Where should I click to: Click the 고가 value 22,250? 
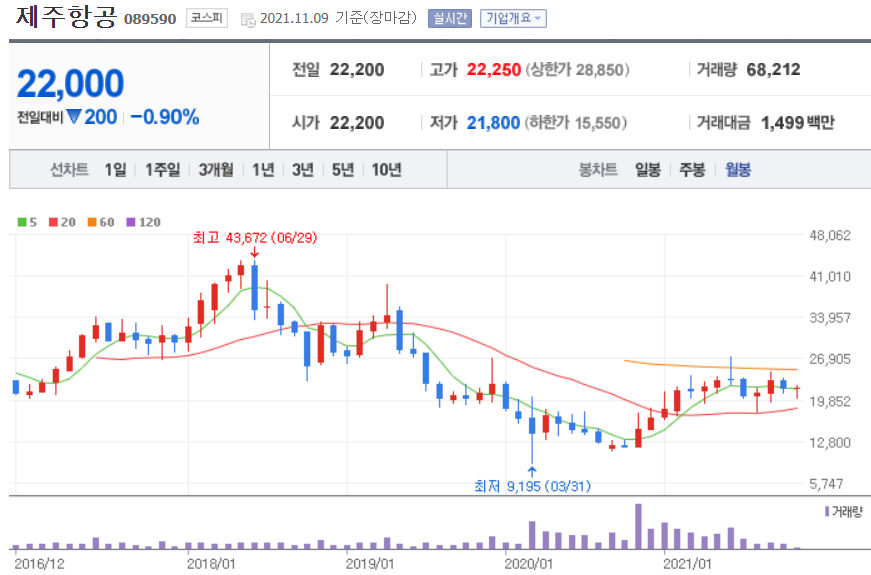[x=494, y=69]
